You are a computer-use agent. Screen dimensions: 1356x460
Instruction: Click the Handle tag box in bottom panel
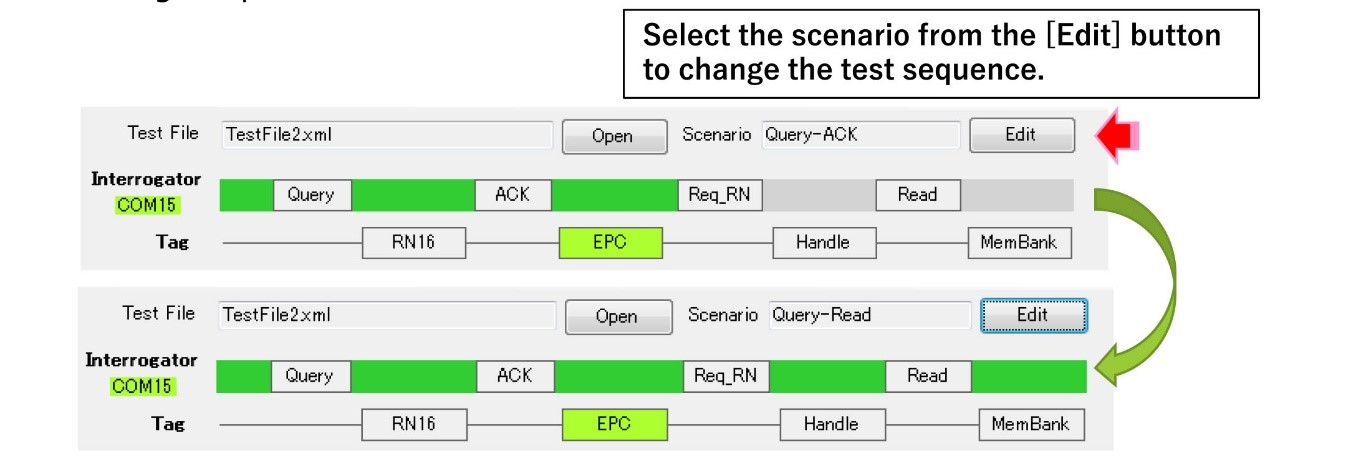[x=831, y=424]
